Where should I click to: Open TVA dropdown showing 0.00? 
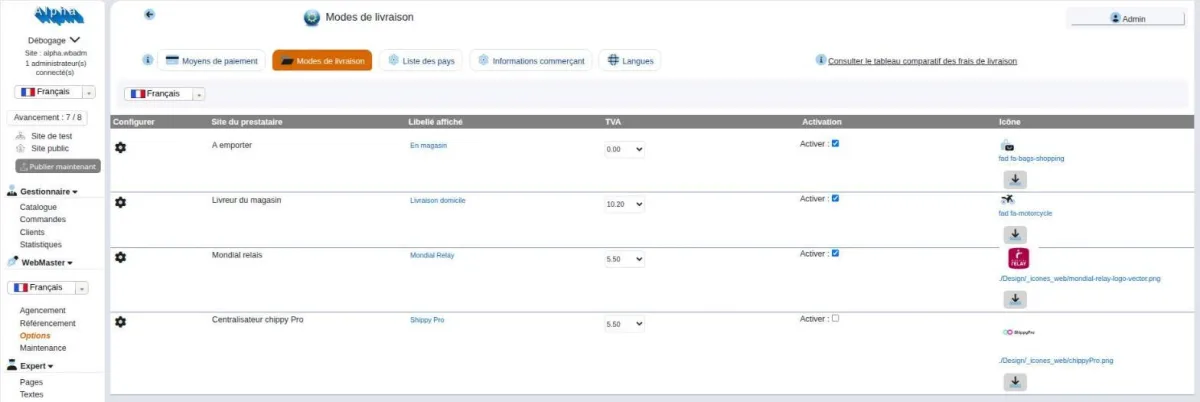tap(624, 149)
